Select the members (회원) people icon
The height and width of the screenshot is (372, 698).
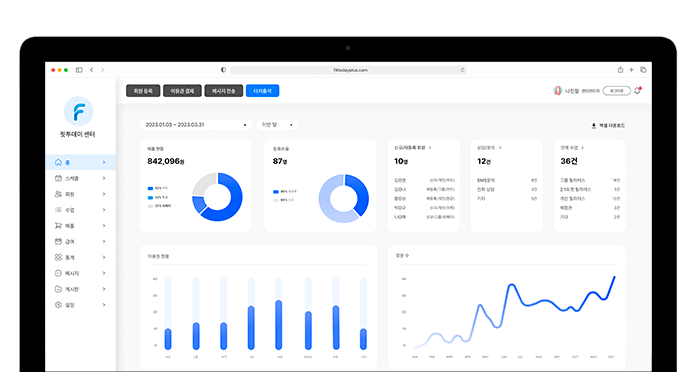[x=58, y=194]
